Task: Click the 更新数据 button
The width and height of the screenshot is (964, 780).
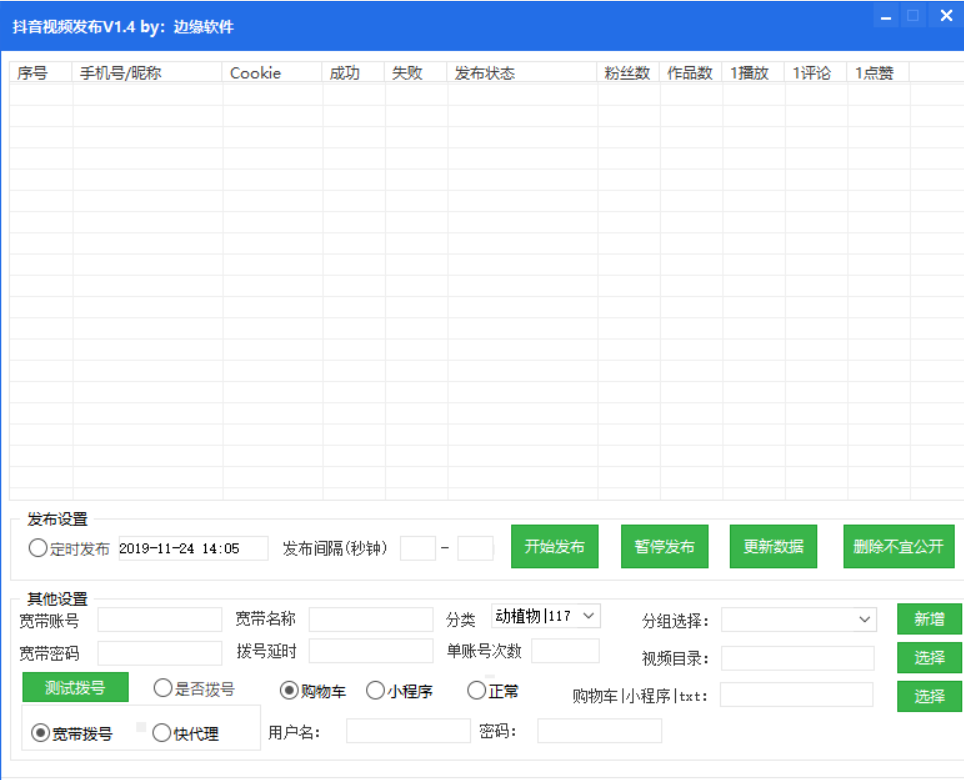Action: 773,547
